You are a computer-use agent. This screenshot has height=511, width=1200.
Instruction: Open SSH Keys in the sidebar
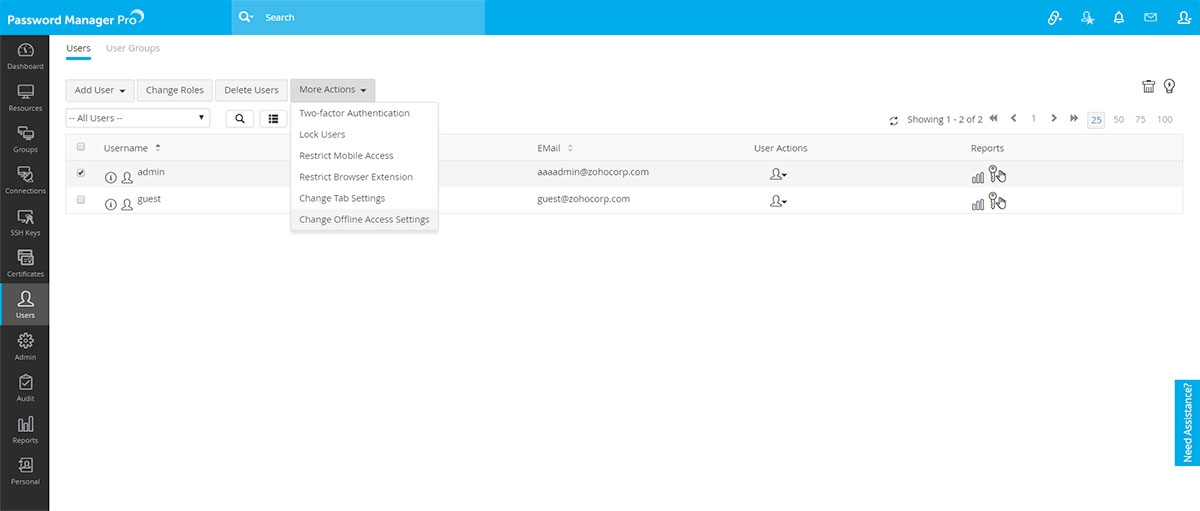point(25,222)
